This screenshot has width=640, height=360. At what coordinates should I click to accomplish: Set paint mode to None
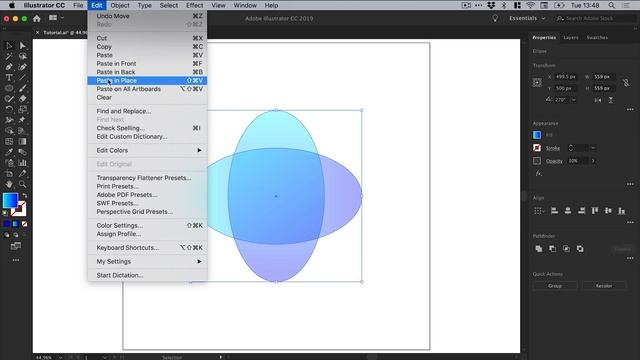[24, 224]
